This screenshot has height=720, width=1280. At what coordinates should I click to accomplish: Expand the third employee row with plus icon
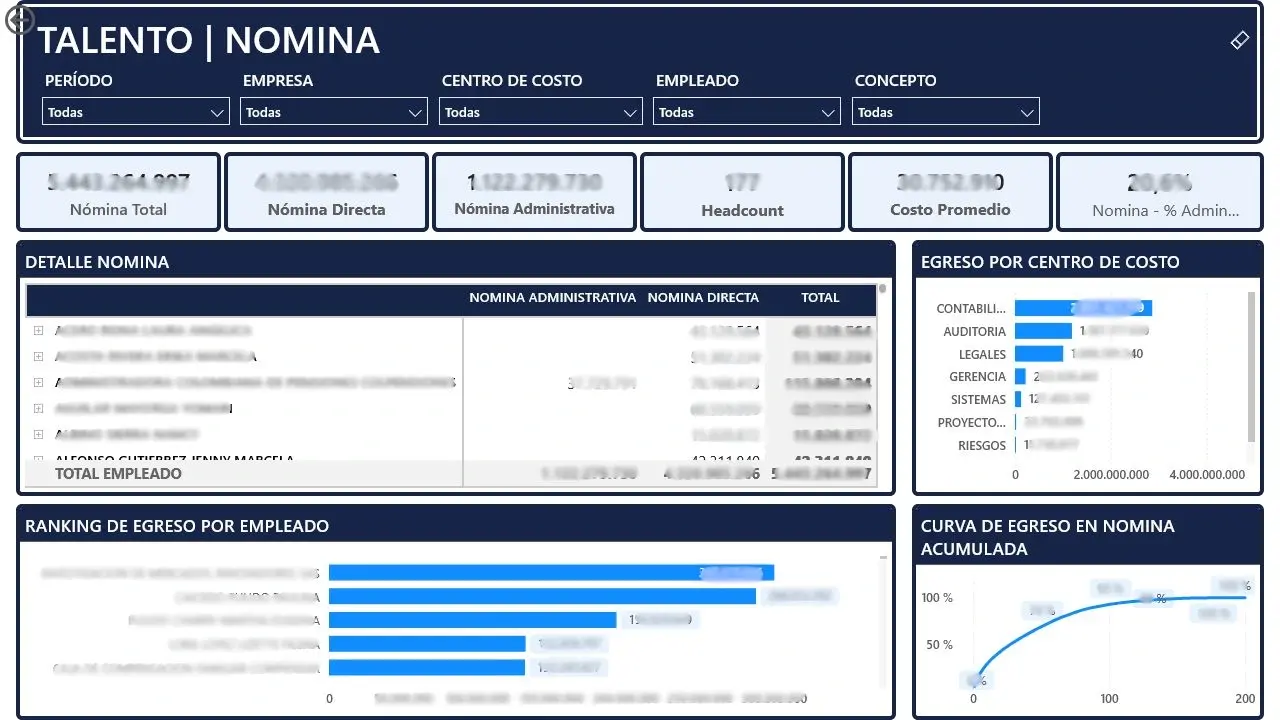click(x=39, y=382)
